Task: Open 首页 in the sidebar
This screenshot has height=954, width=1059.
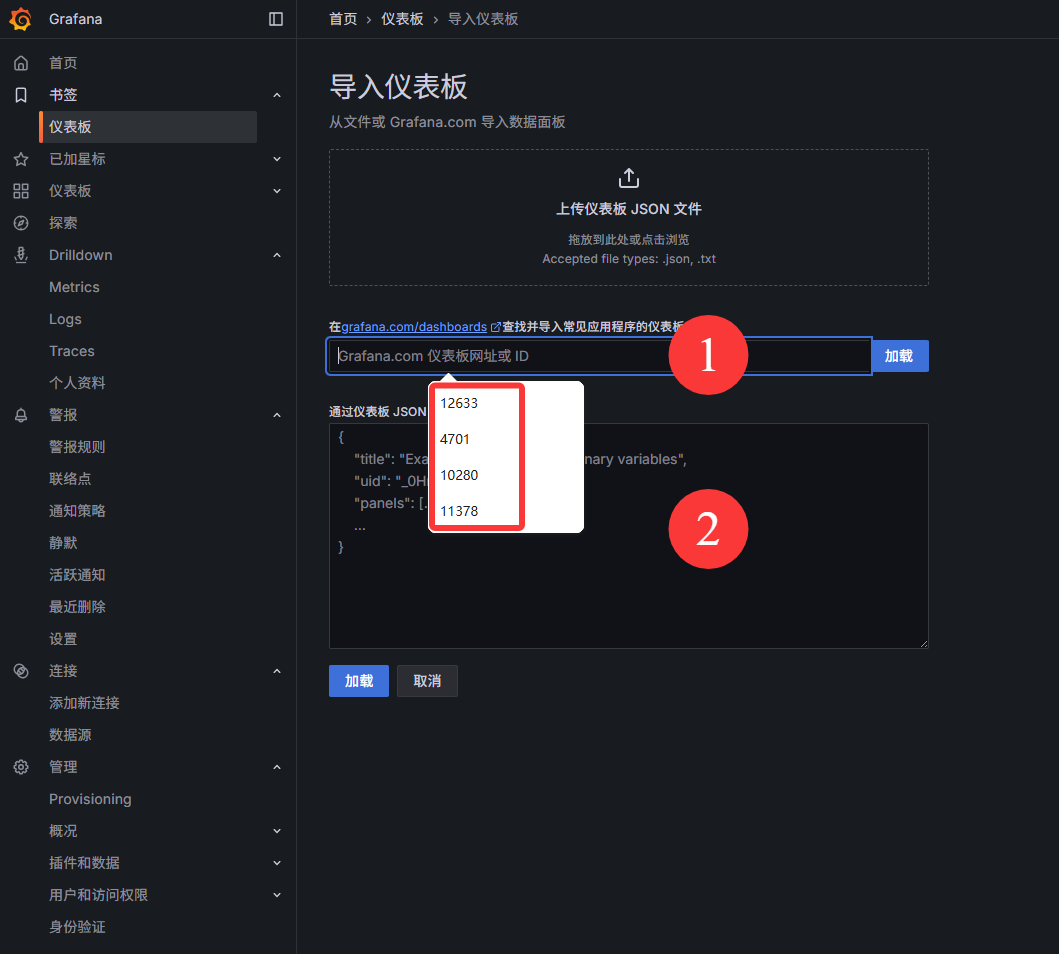Action: coord(63,63)
